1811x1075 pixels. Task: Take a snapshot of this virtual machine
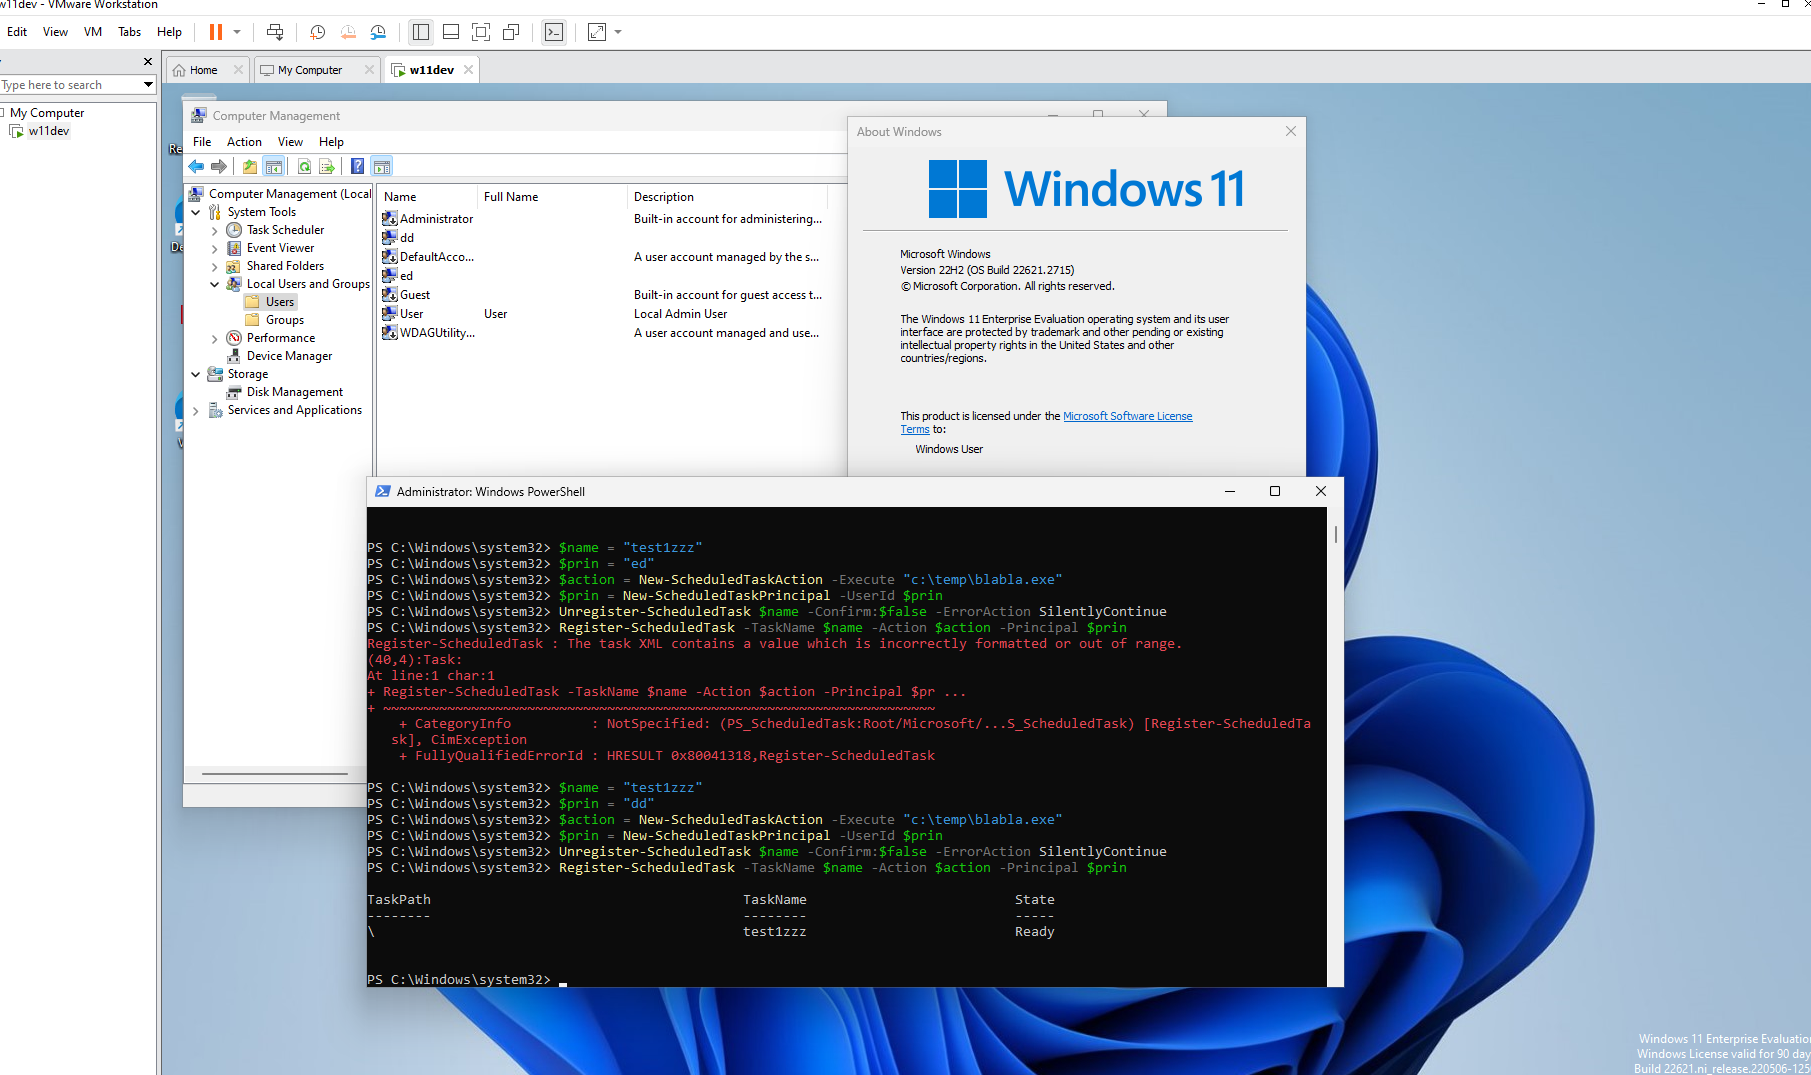click(x=317, y=32)
